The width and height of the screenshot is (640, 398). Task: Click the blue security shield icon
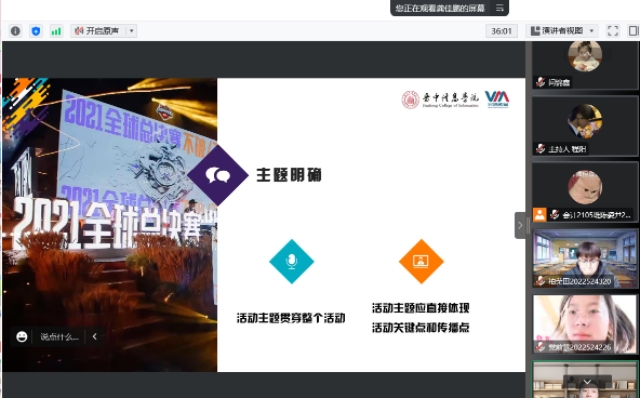[36, 31]
